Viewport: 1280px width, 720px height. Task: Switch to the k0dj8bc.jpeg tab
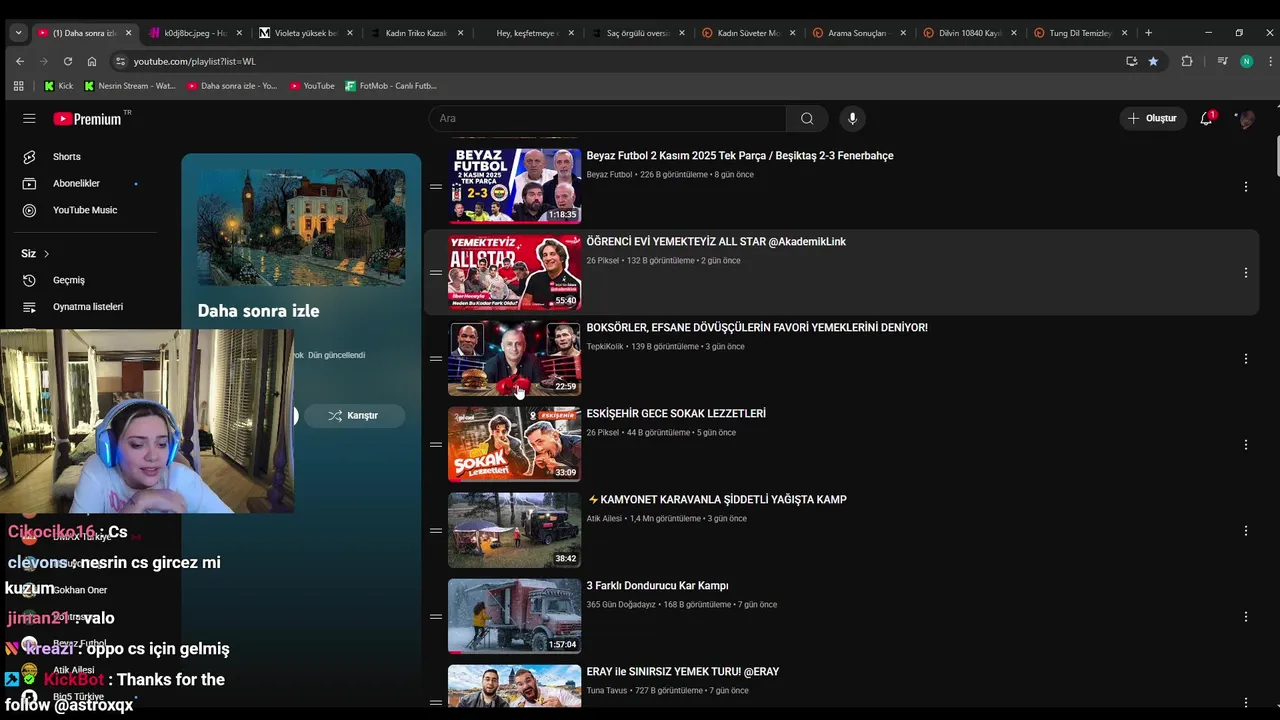[195, 33]
